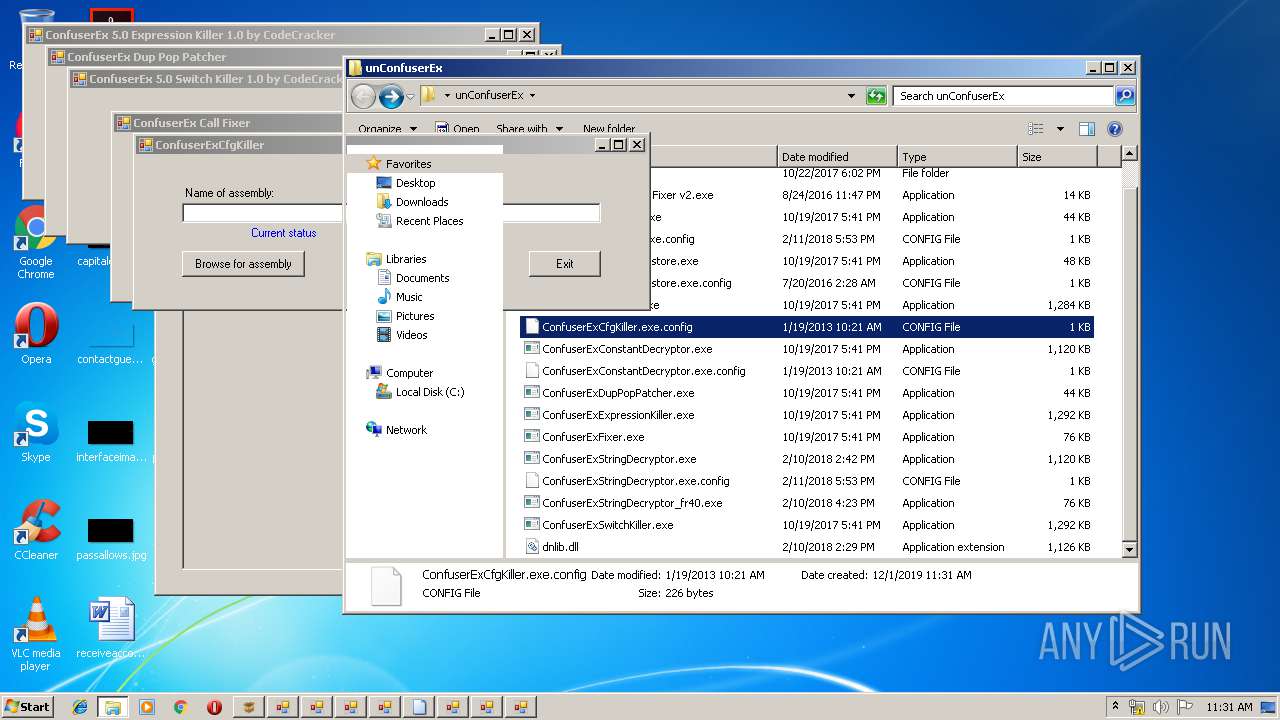Sort by the Date modified column header
Screen dimensions: 1280x720
coord(837,157)
